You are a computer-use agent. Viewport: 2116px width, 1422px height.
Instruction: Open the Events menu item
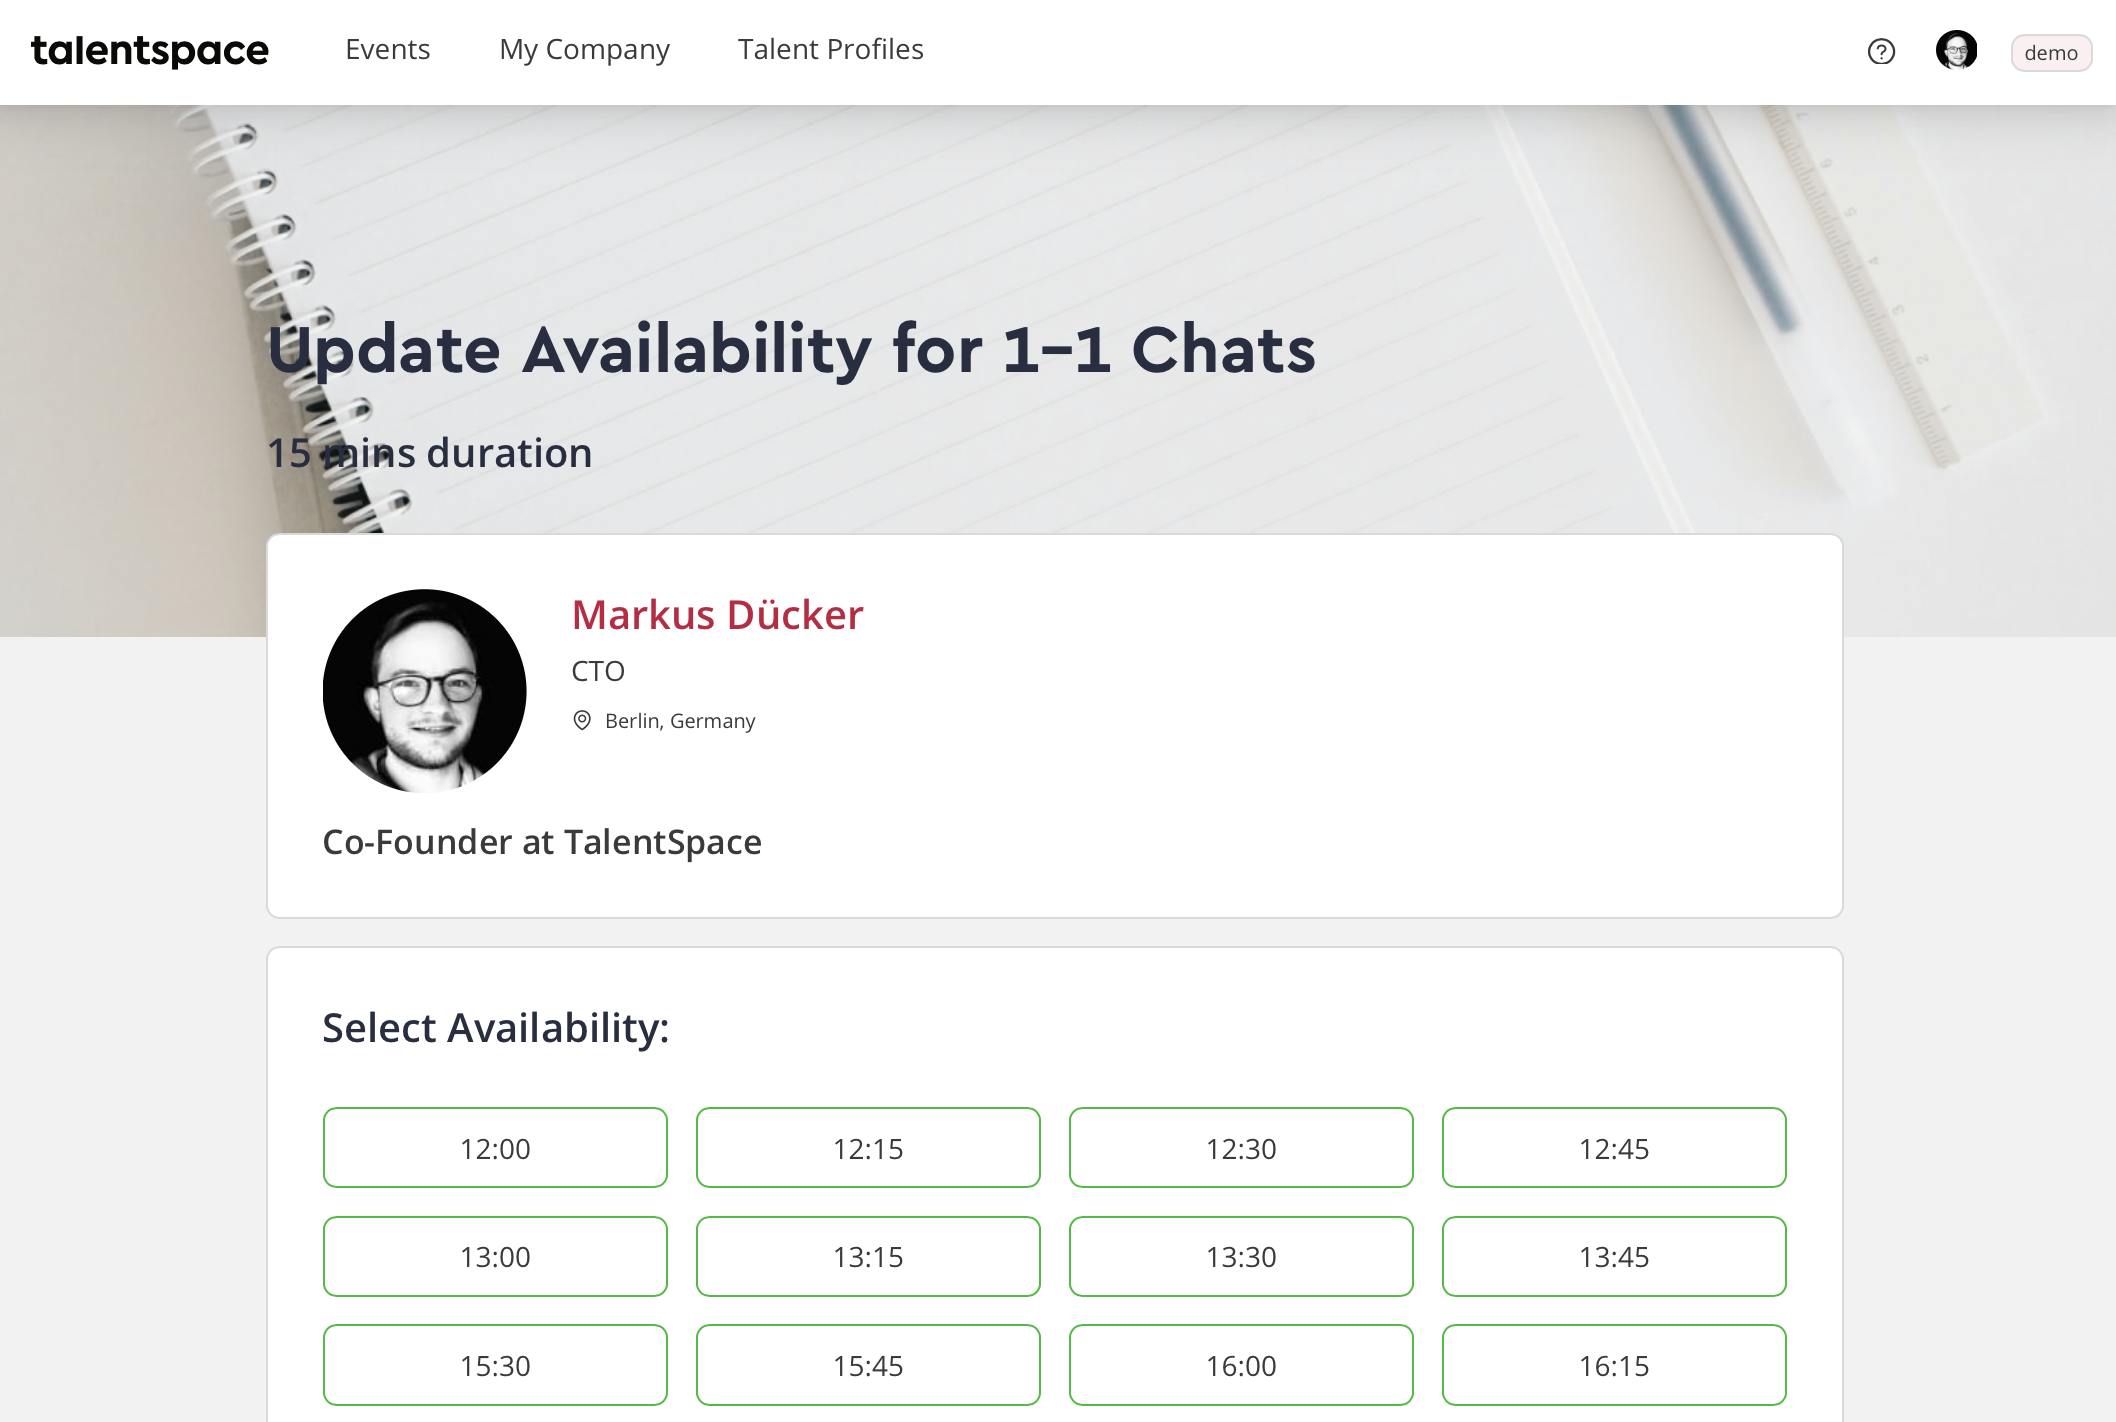pyautogui.click(x=388, y=49)
